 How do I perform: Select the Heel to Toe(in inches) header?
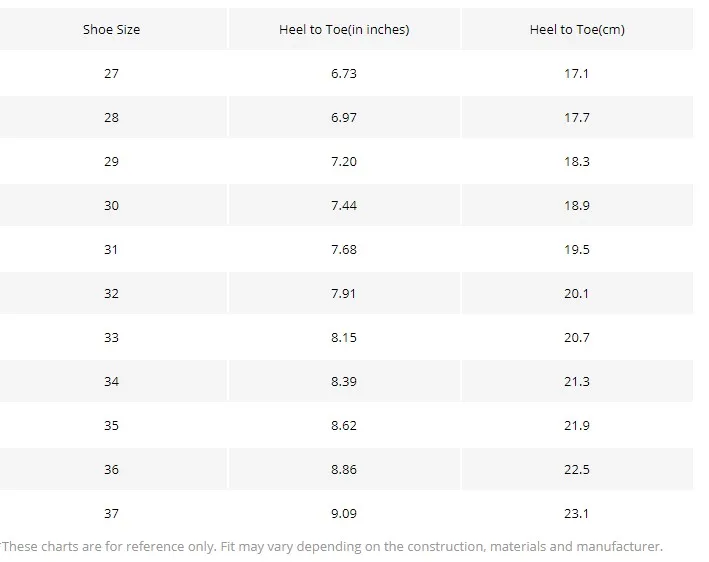click(x=344, y=29)
